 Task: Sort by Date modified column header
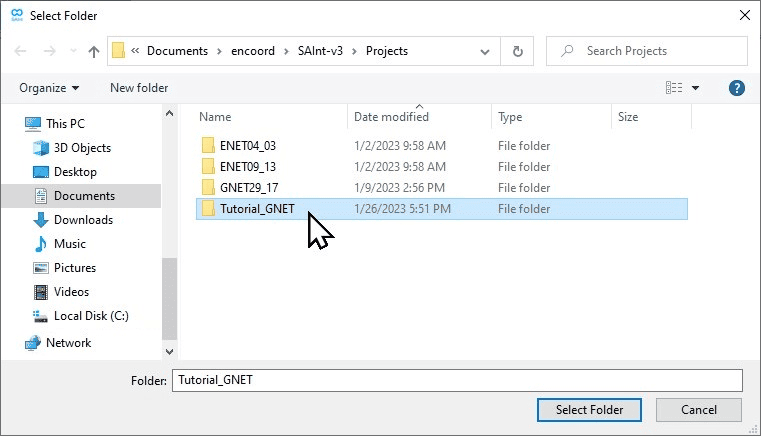point(391,117)
